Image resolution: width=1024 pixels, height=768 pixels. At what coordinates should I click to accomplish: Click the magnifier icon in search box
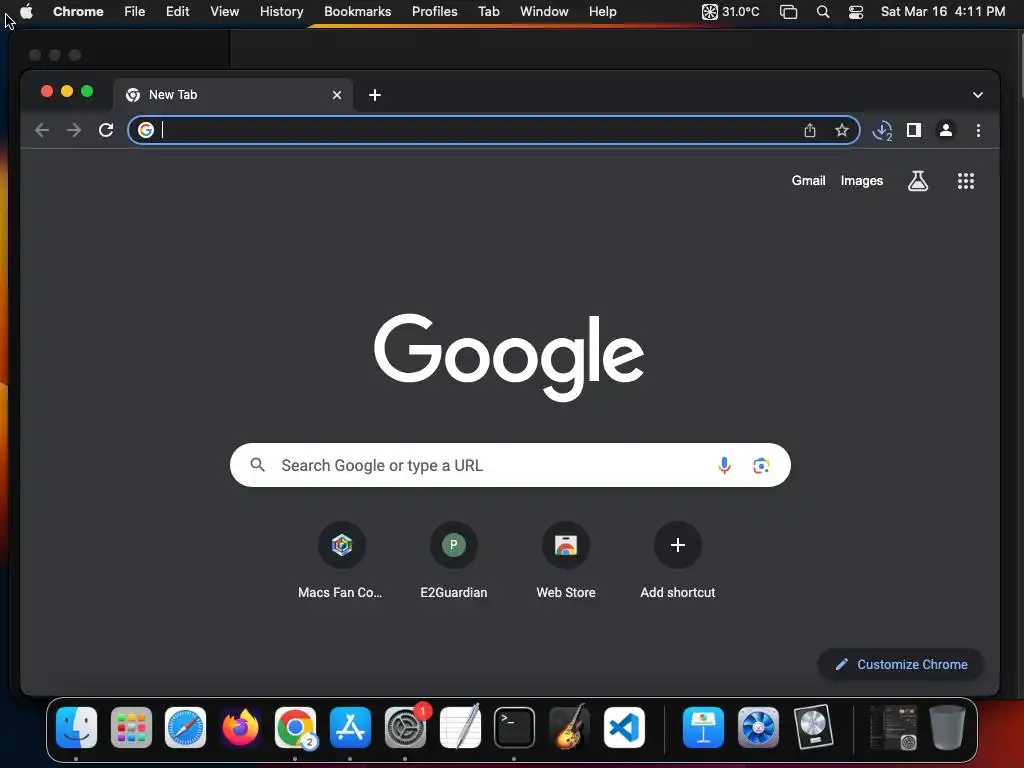(258, 465)
